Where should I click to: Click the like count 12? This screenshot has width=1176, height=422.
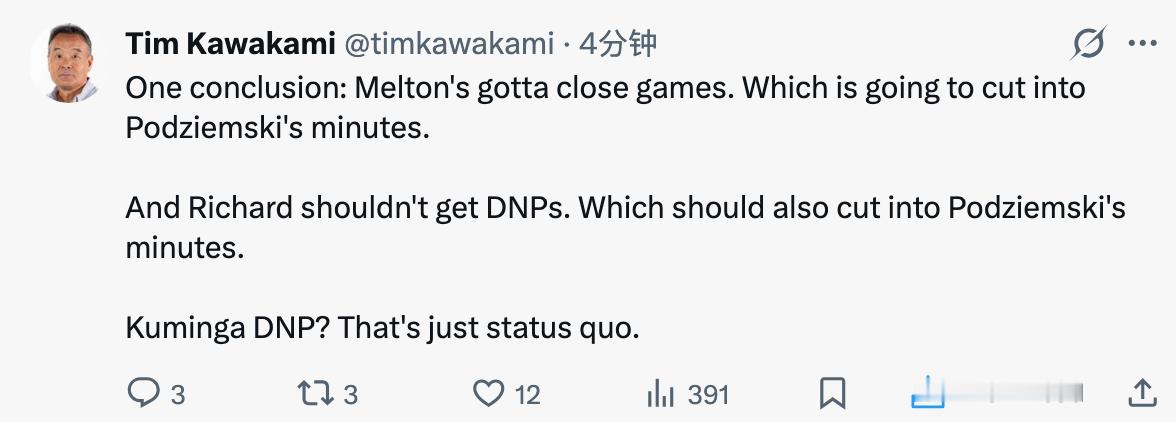point(527,395)
